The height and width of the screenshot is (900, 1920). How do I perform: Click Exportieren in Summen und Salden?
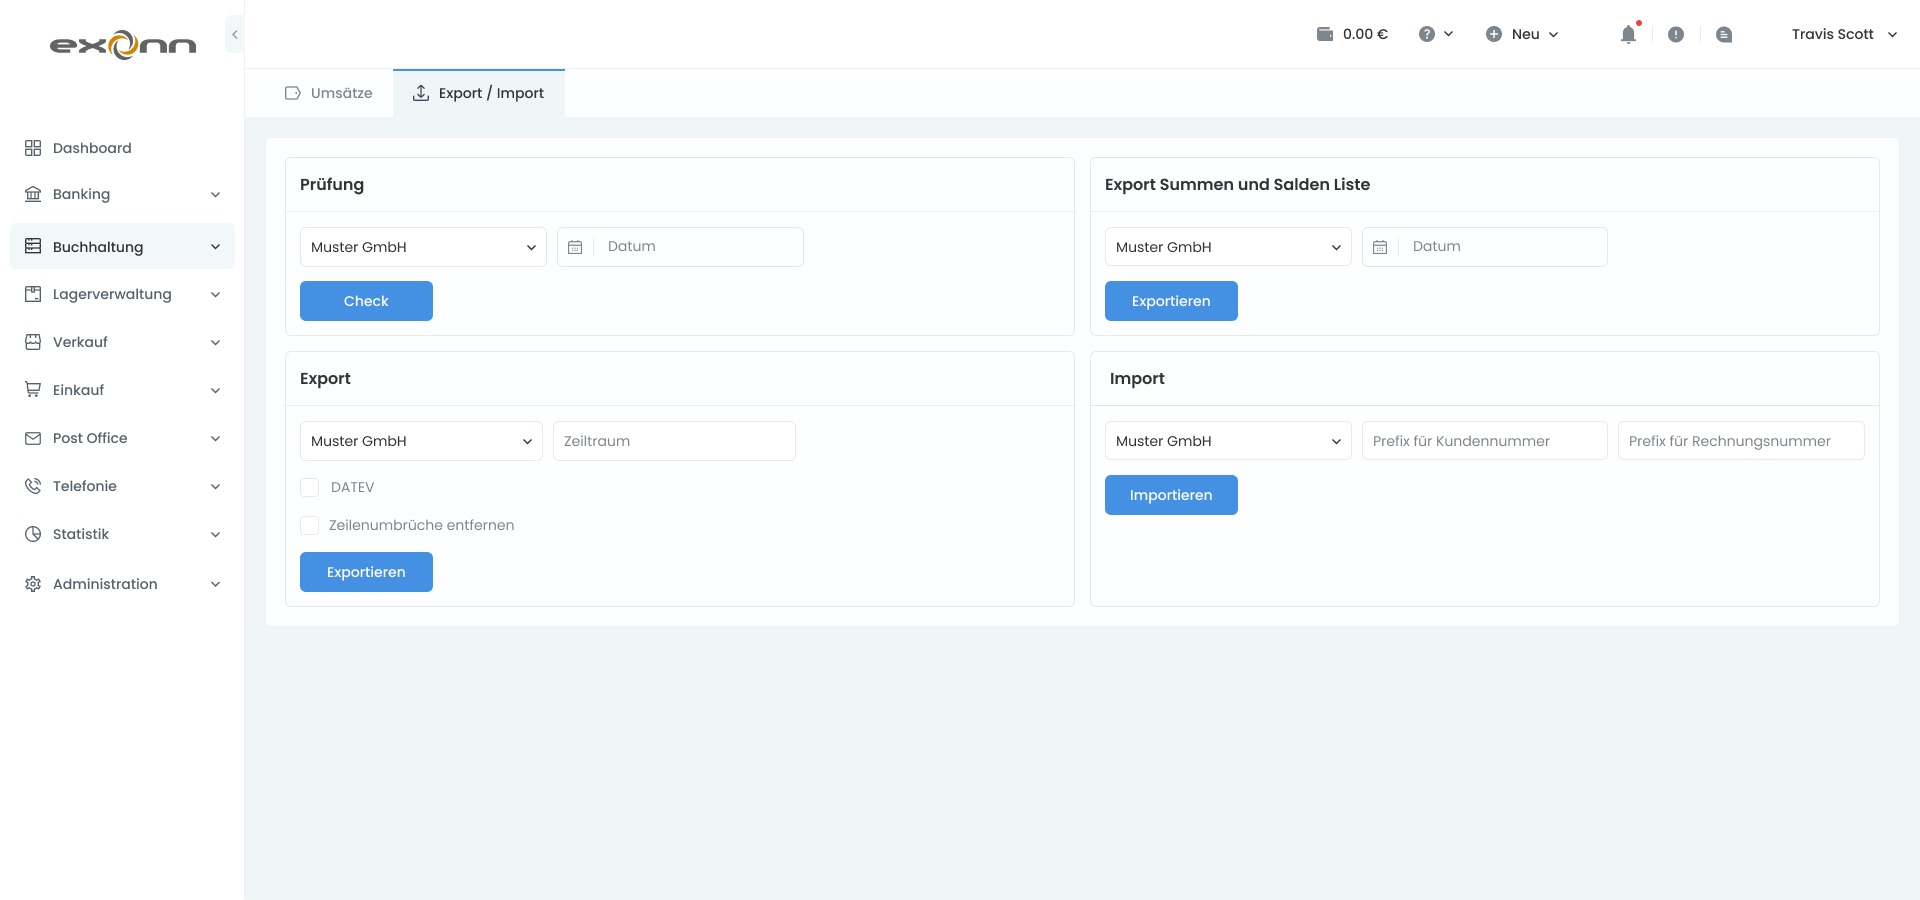[1171, 301]
